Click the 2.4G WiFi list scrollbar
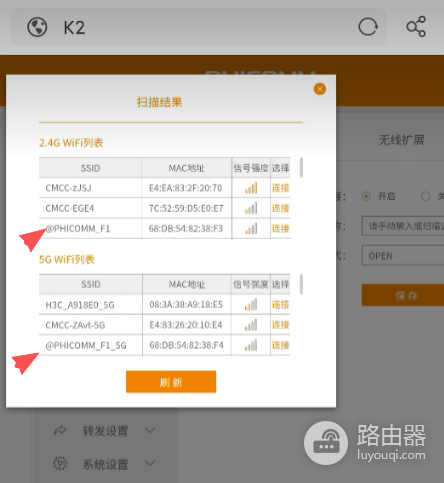 point(301,168)
